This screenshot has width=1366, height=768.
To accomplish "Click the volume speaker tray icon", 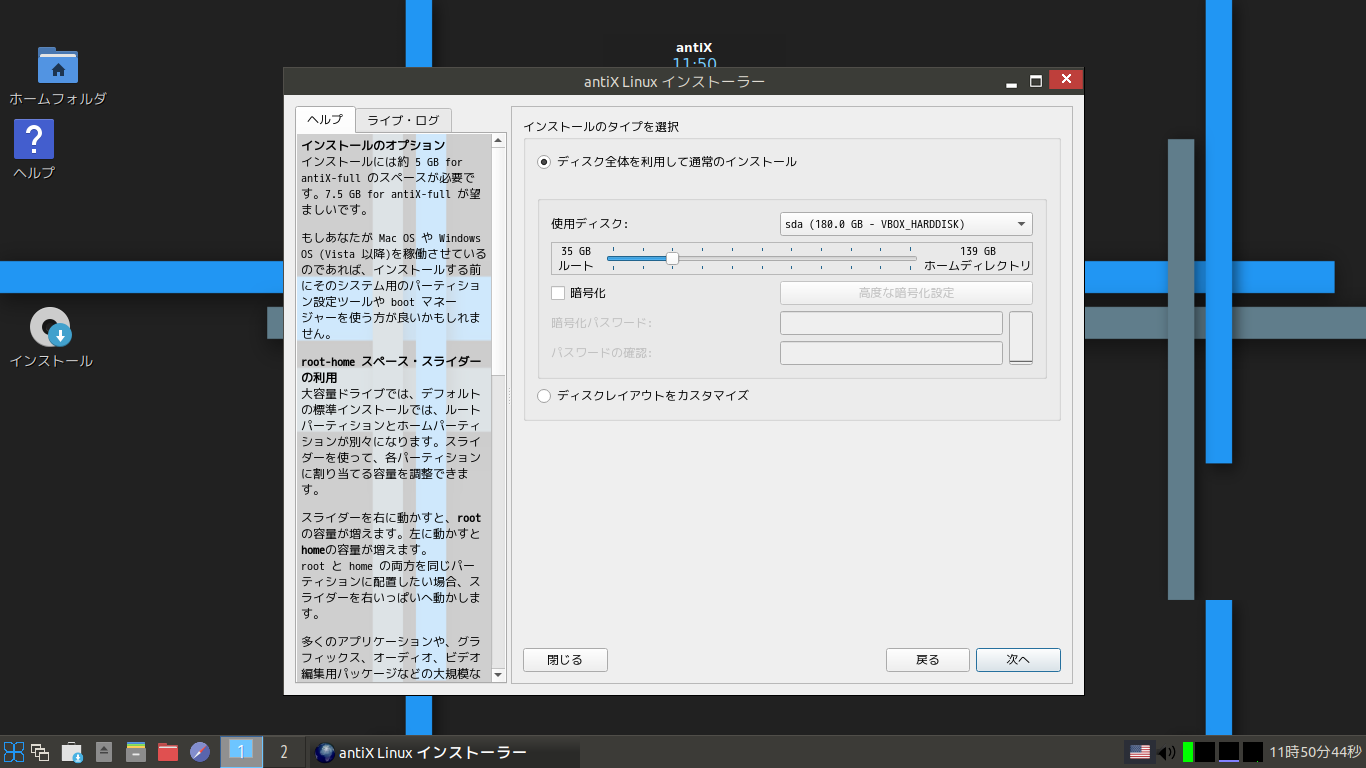I will (1166, 752).
